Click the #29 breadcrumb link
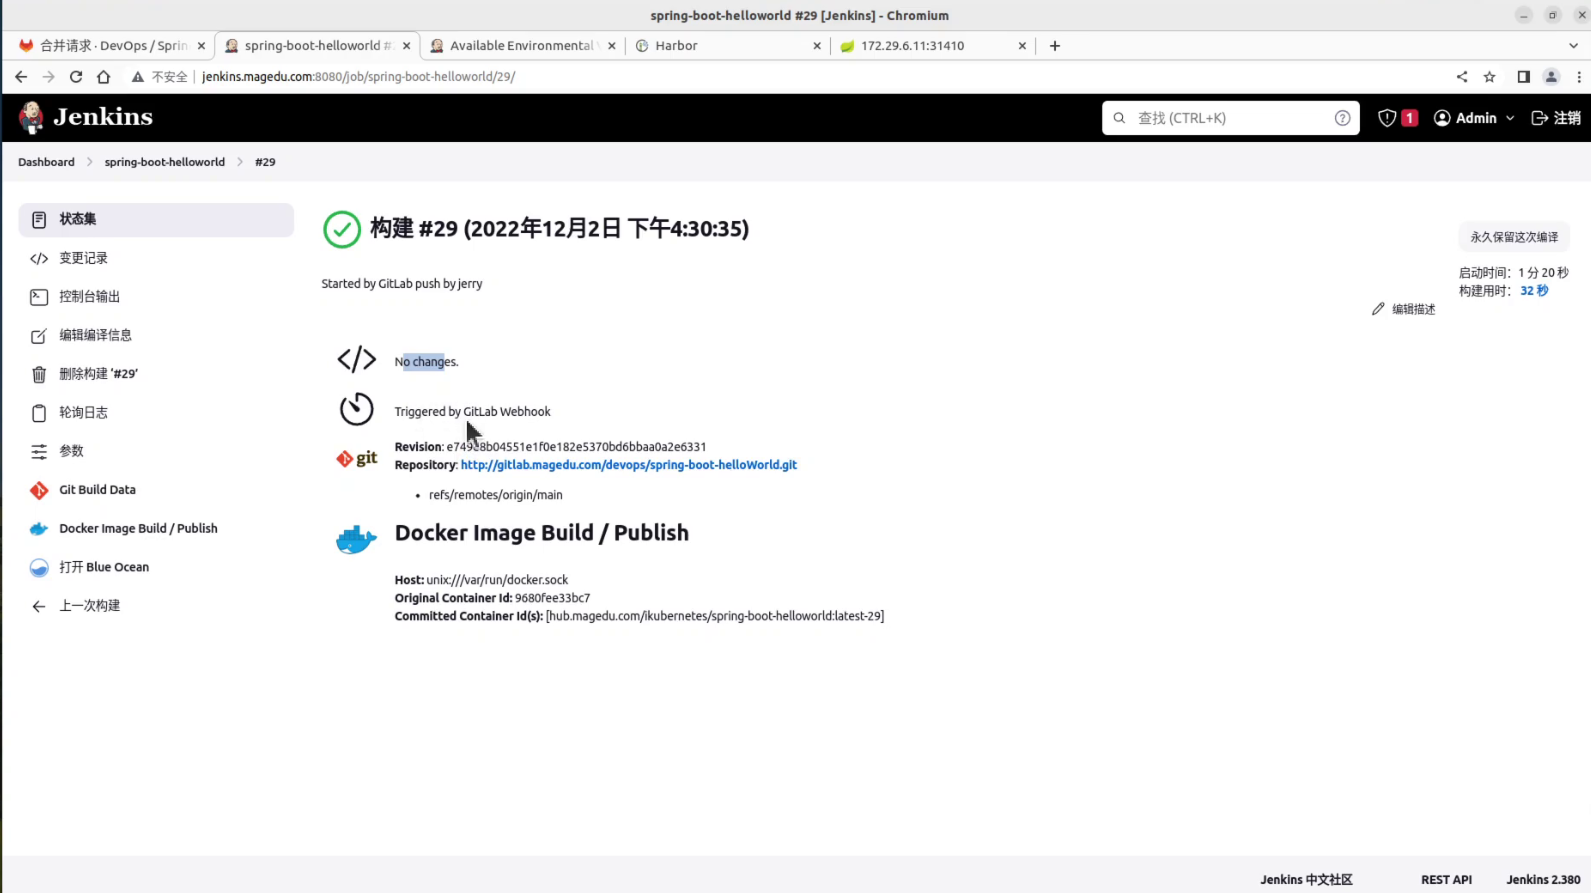Image resolution: width=1591 pixels, height=893 pixels. coord(265,162)
